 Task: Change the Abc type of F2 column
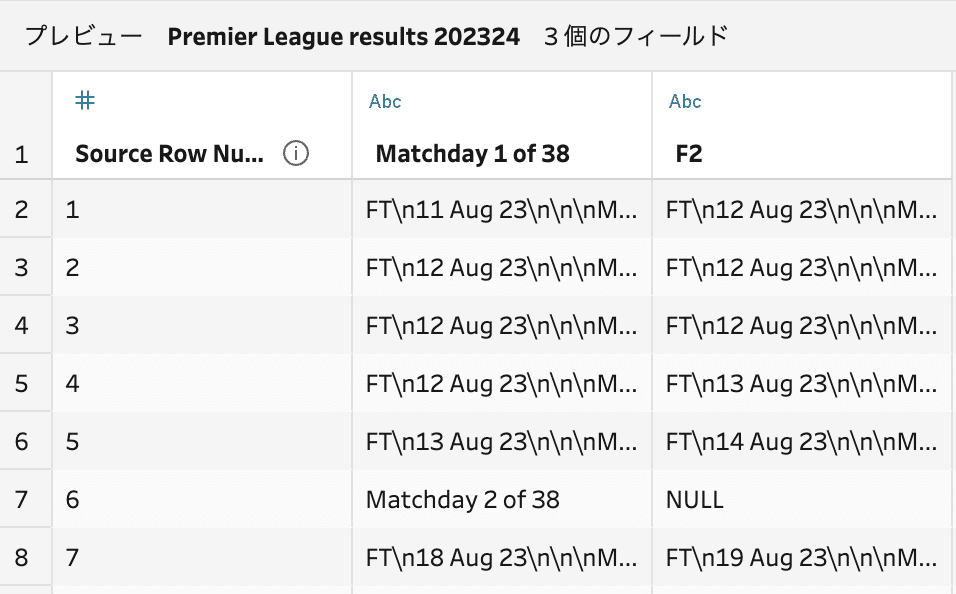point(685,101)
